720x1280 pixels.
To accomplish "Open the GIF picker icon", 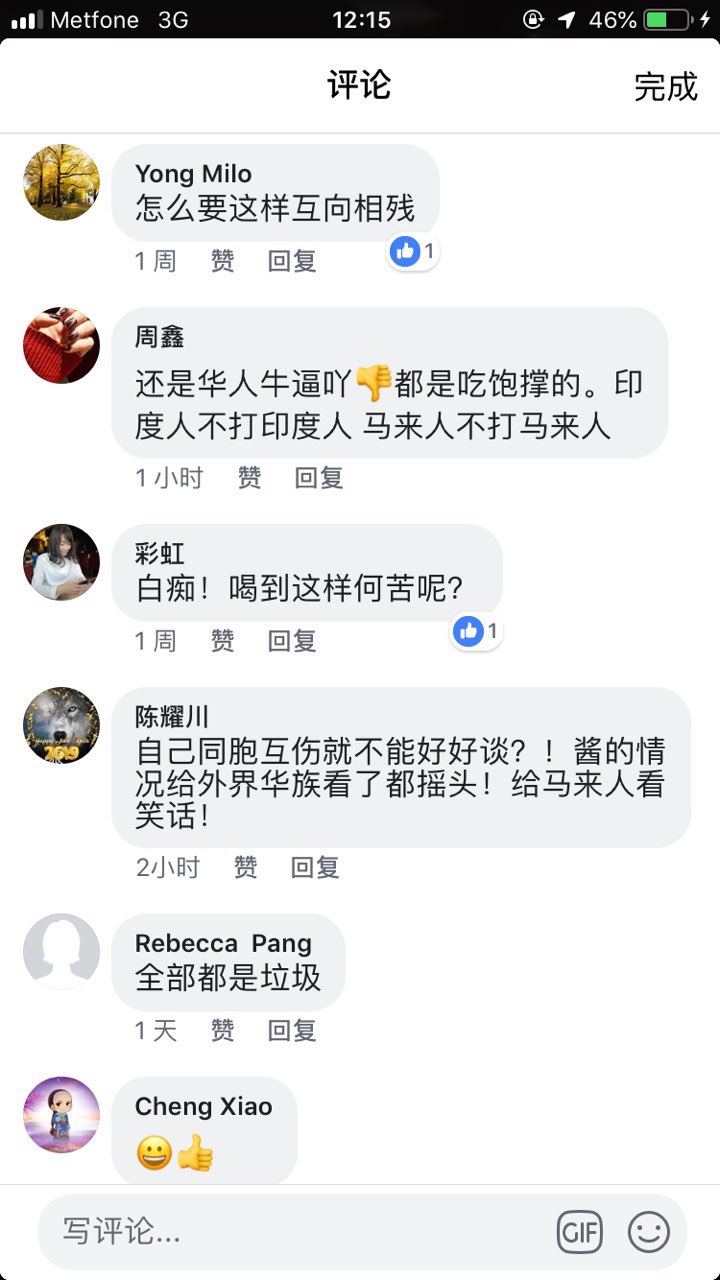I will [580, 1232].
